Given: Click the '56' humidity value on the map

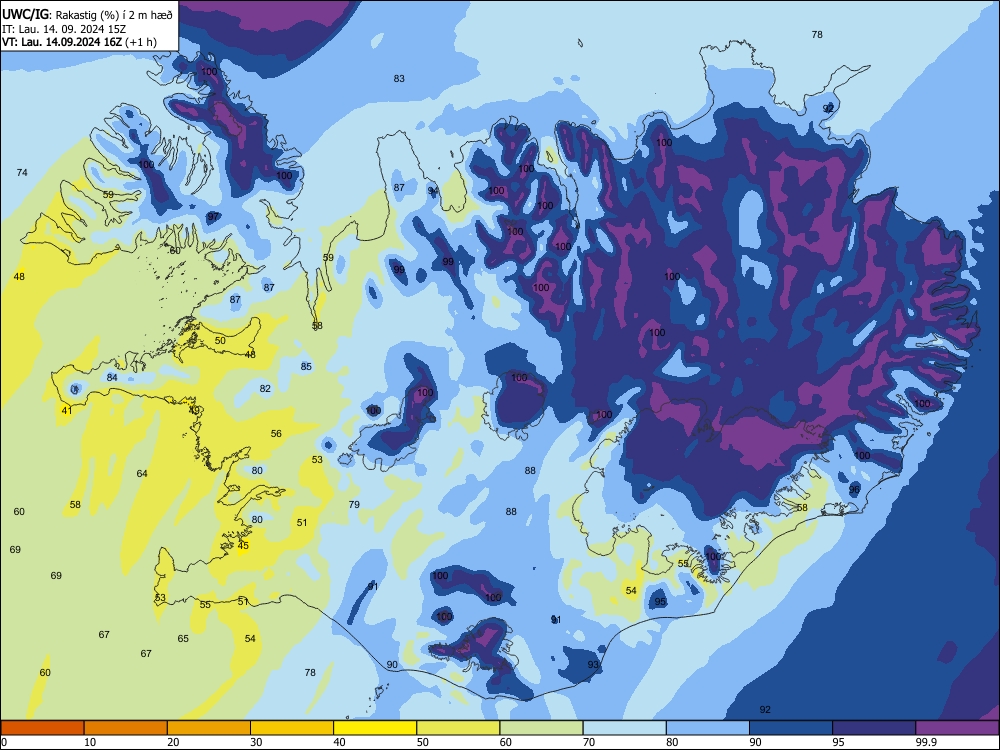Looking at the screenshot, I should click(x=276, y=434).
